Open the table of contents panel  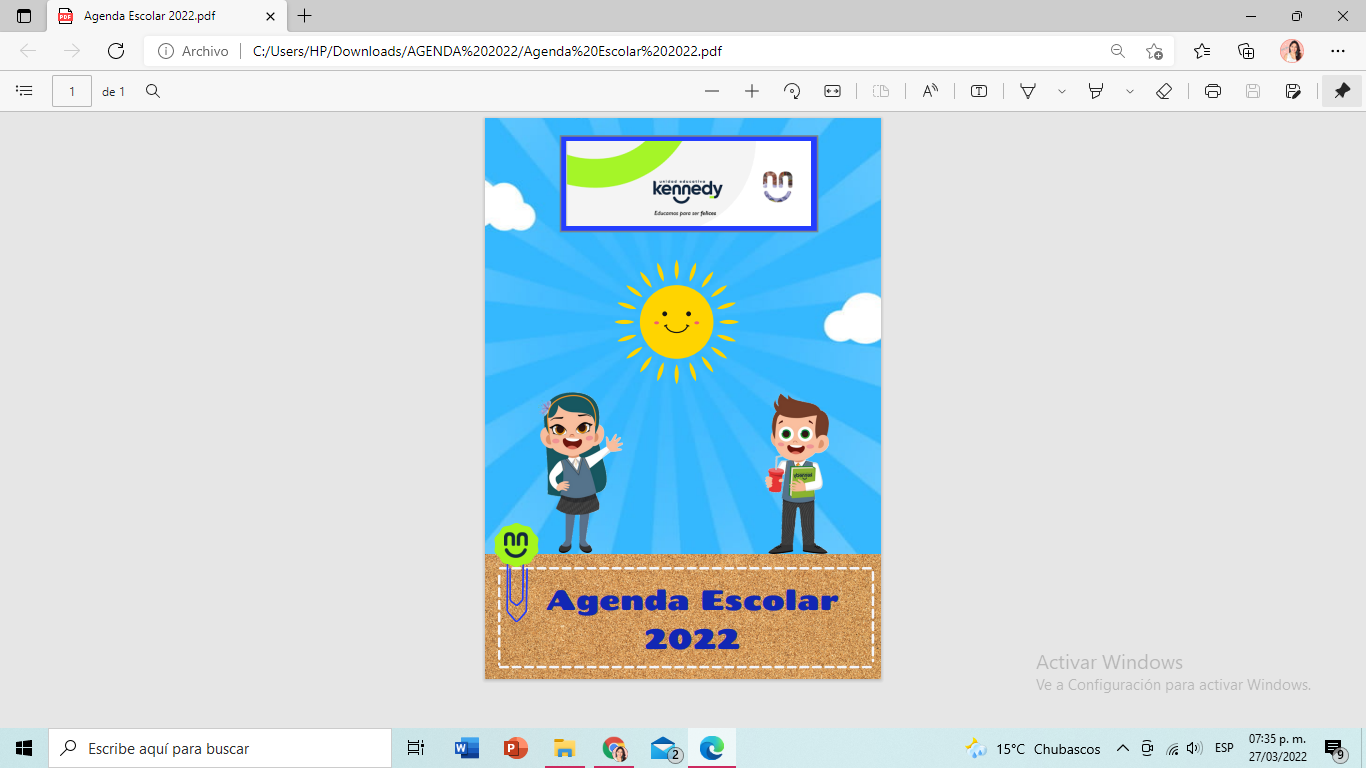pos(23,90)
